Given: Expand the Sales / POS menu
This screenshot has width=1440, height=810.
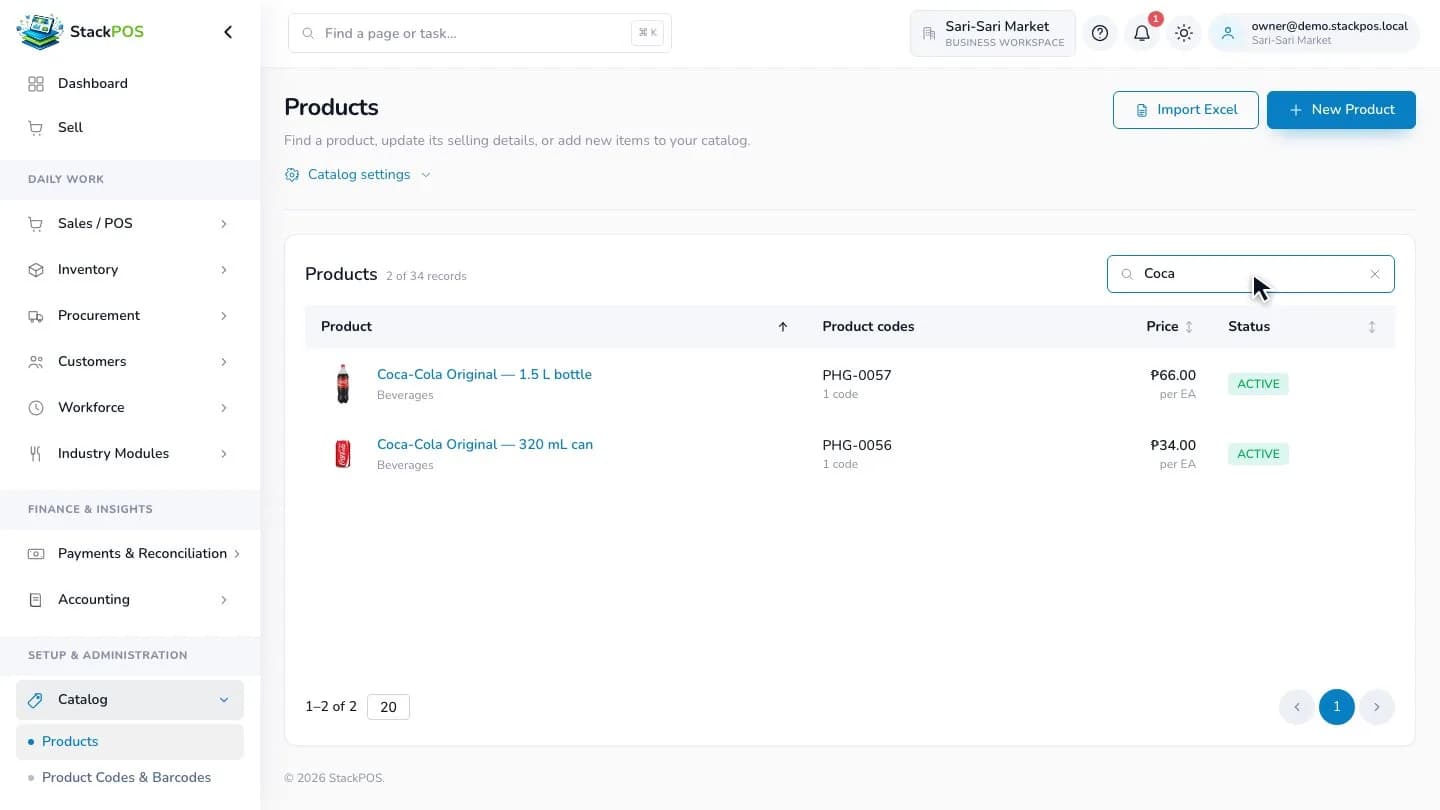Looking at the screenshot, I should click(130, 224).
